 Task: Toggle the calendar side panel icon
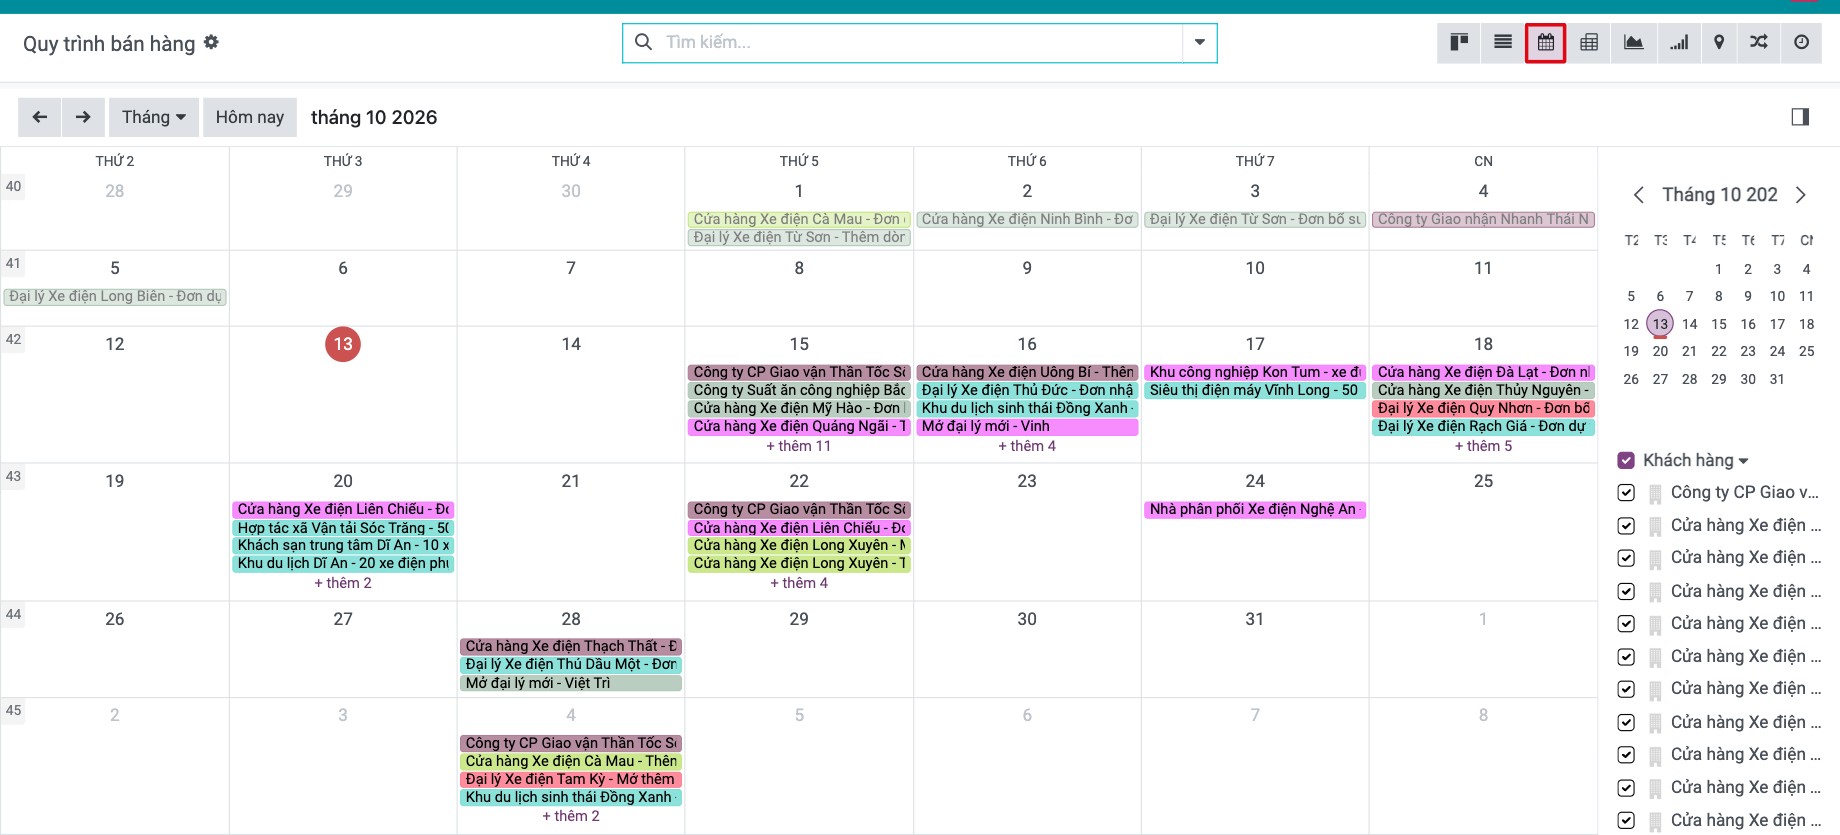[1800, 117]
